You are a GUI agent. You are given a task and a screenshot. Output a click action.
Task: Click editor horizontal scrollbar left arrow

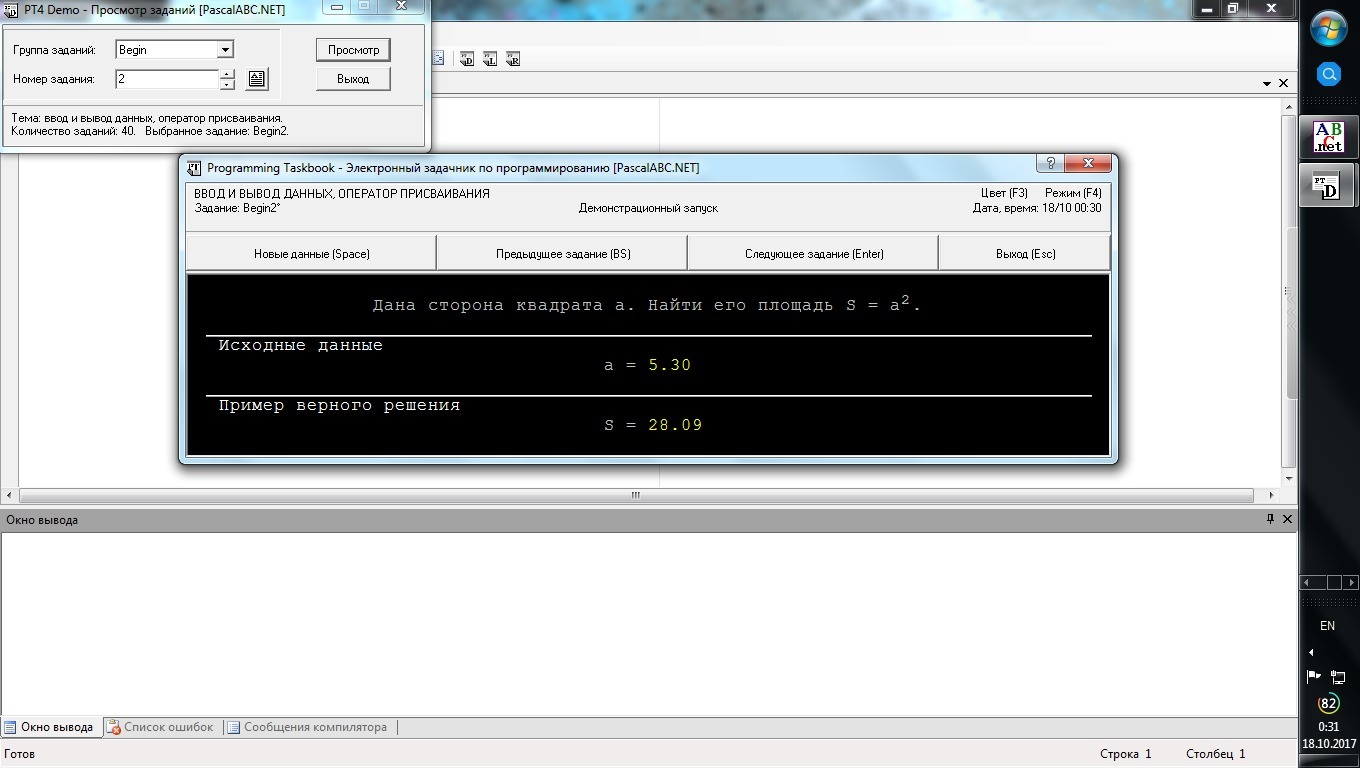(10, 495)
